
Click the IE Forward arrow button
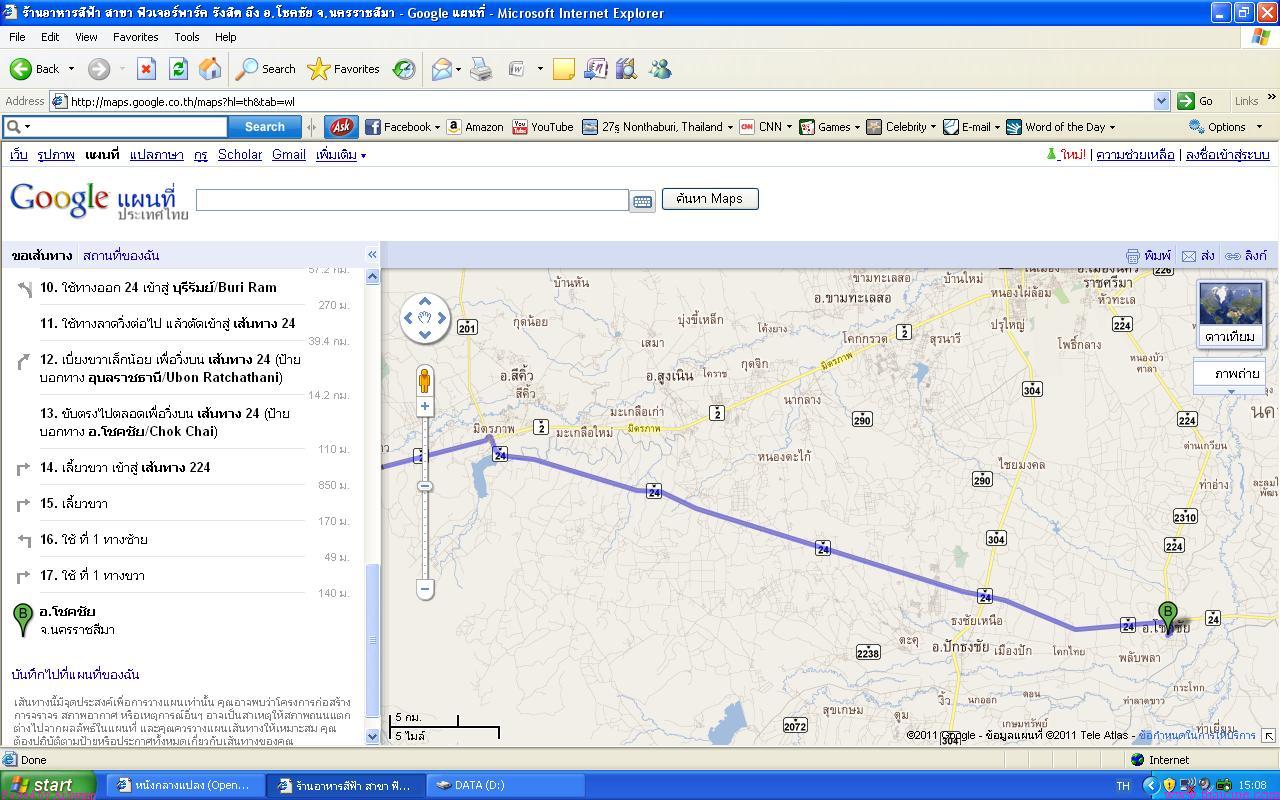pyautogui.click(x=98, y=69)
